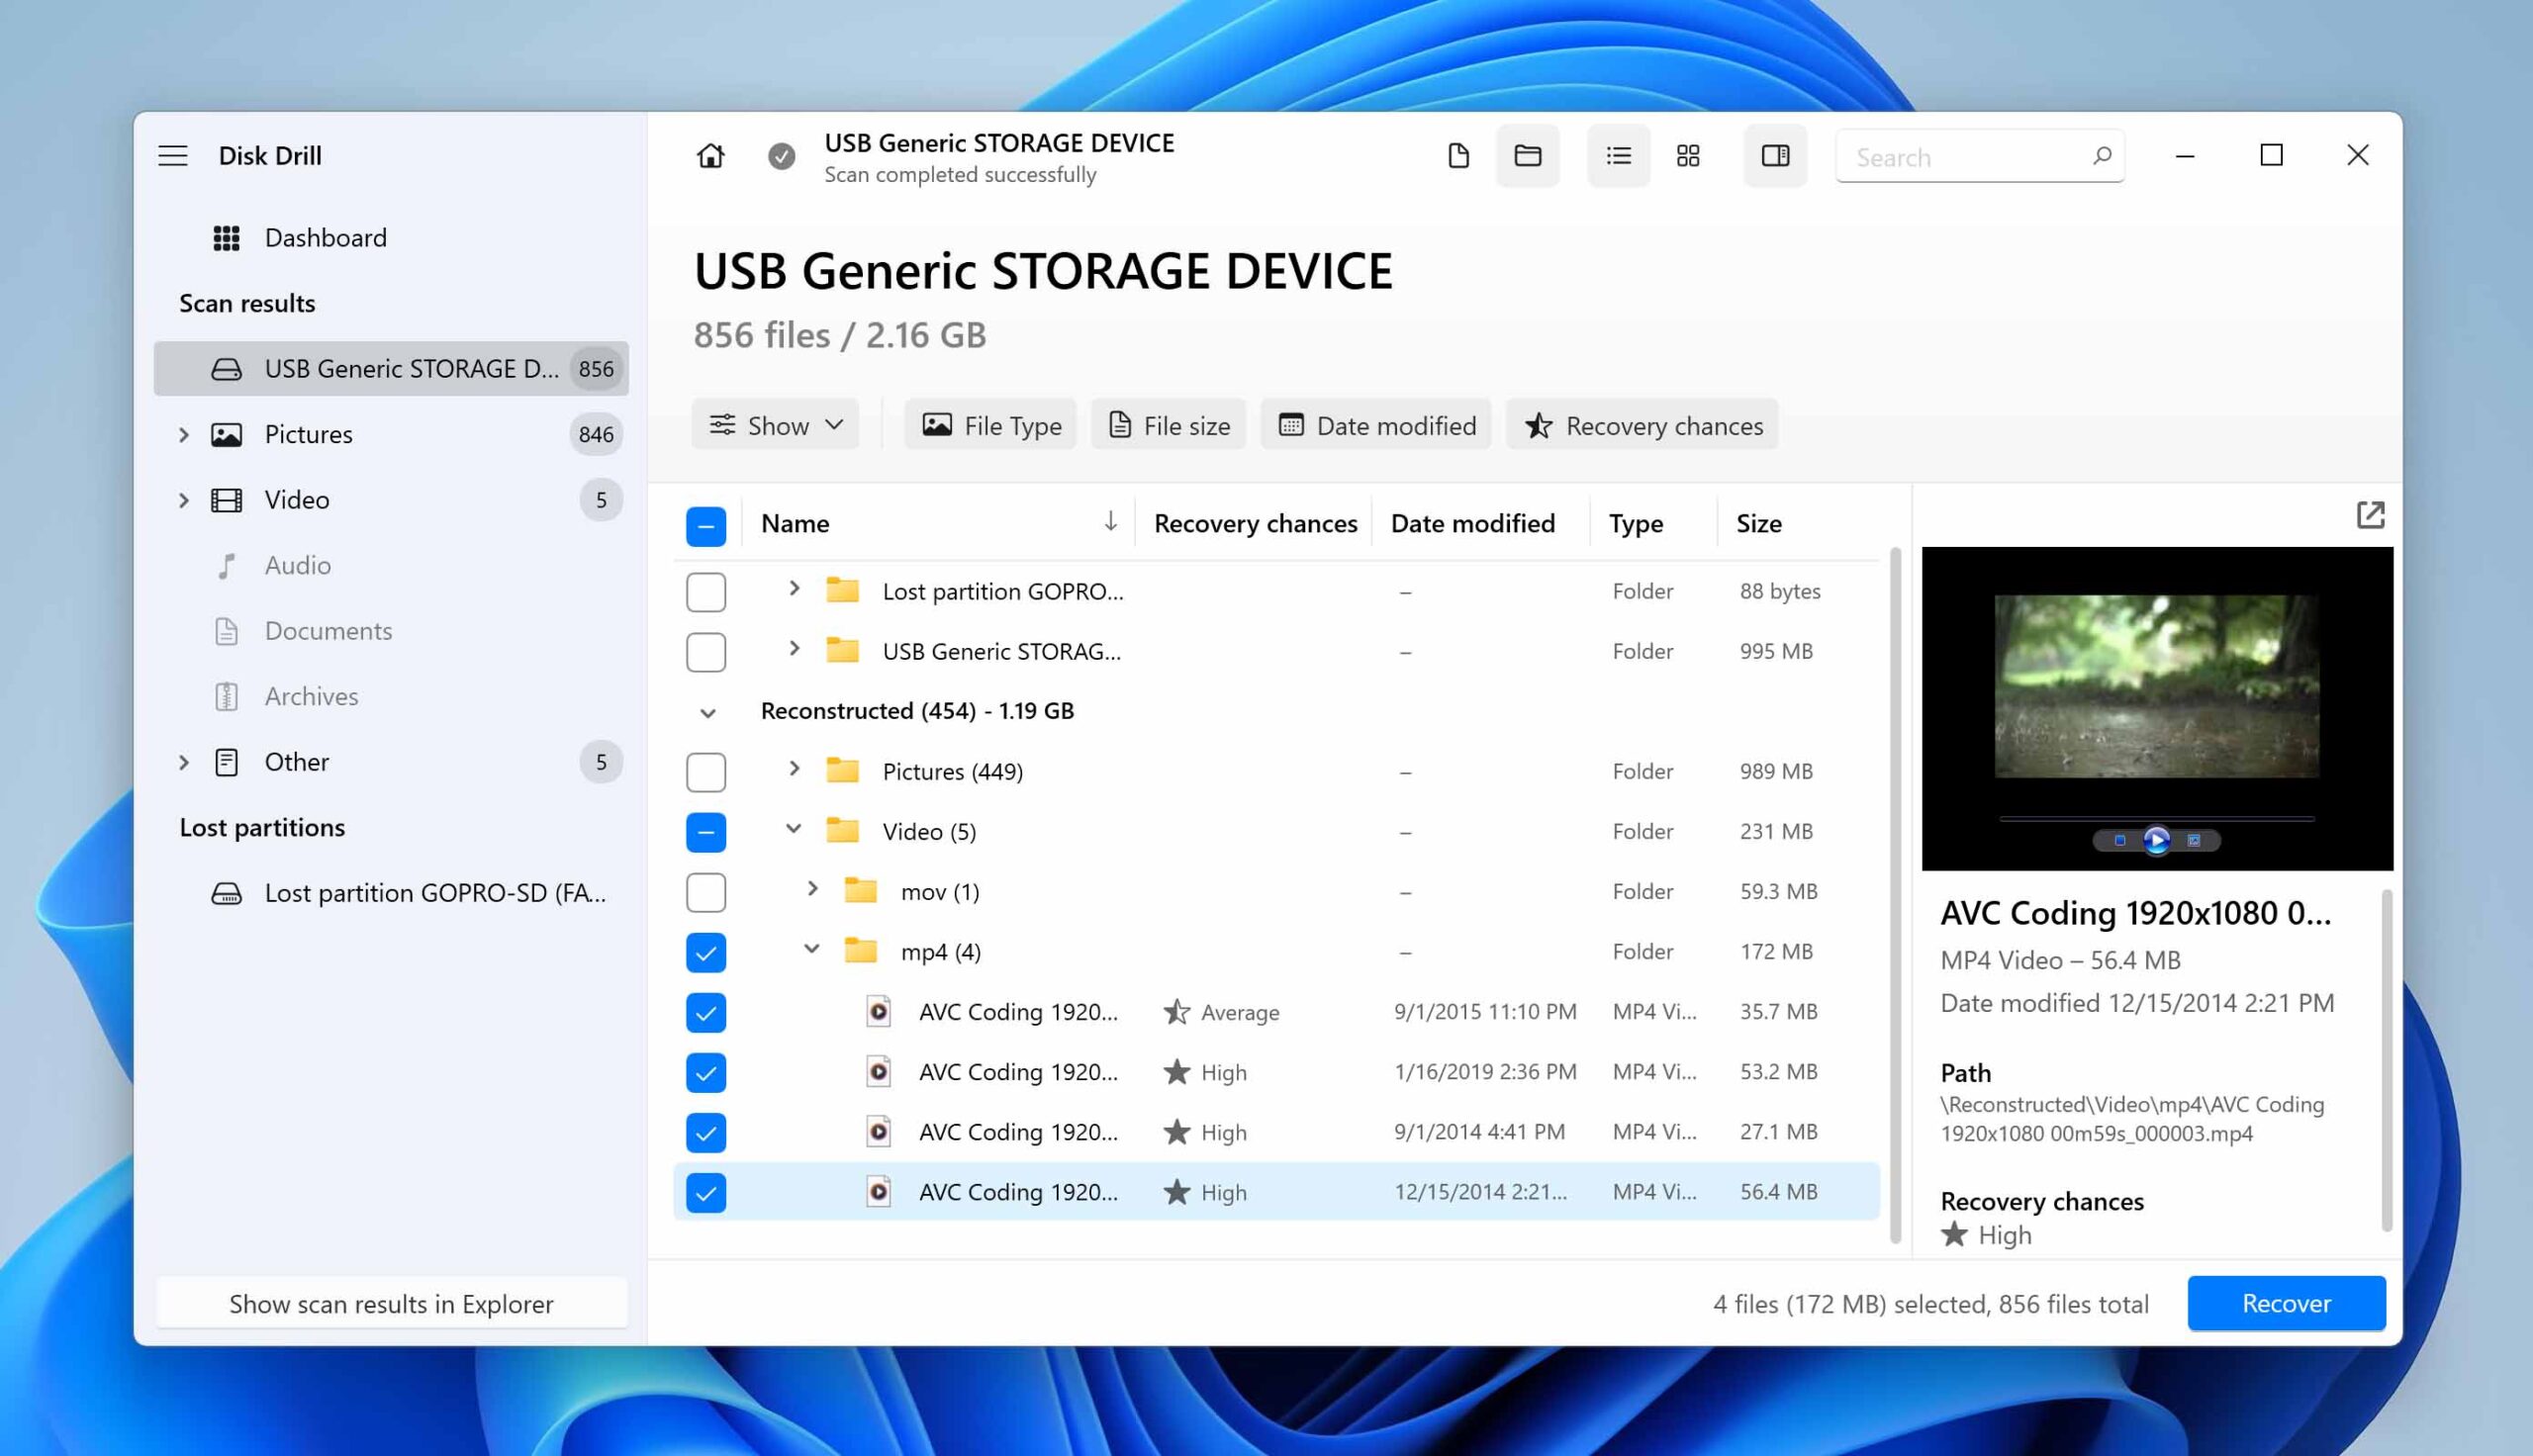The width and height of the screenshot is (2533, 1456).
Task: Expand the Video sidebar category chevron
Action: (x=183, y=500)
